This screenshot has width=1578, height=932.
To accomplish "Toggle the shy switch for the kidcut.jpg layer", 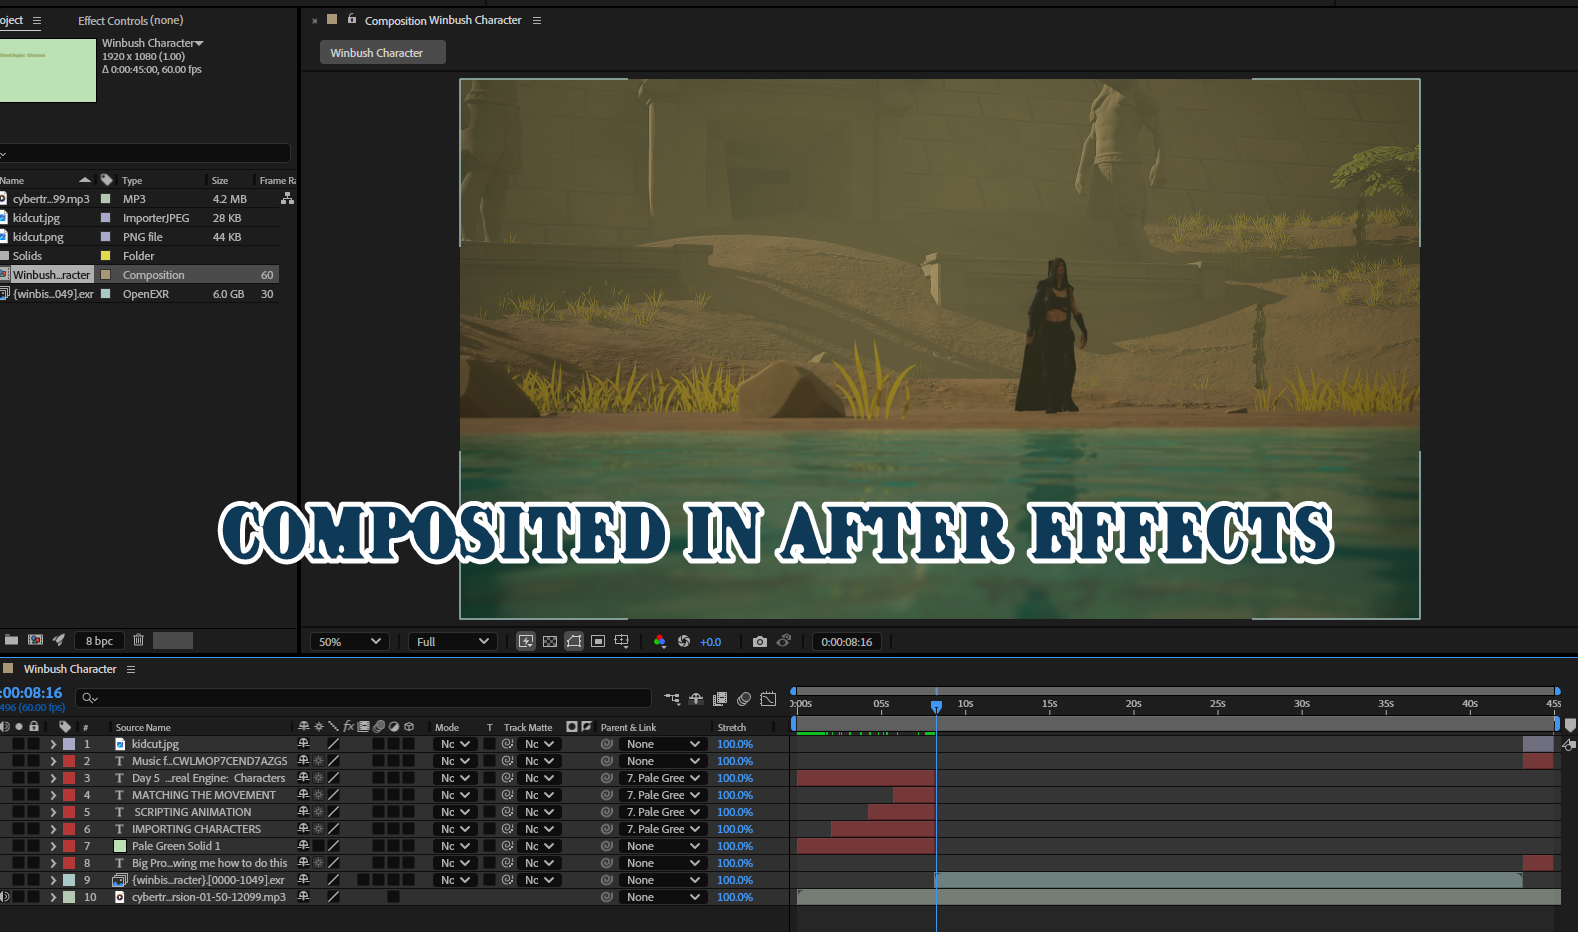I will pyautogui.click(x=304, y=744).
